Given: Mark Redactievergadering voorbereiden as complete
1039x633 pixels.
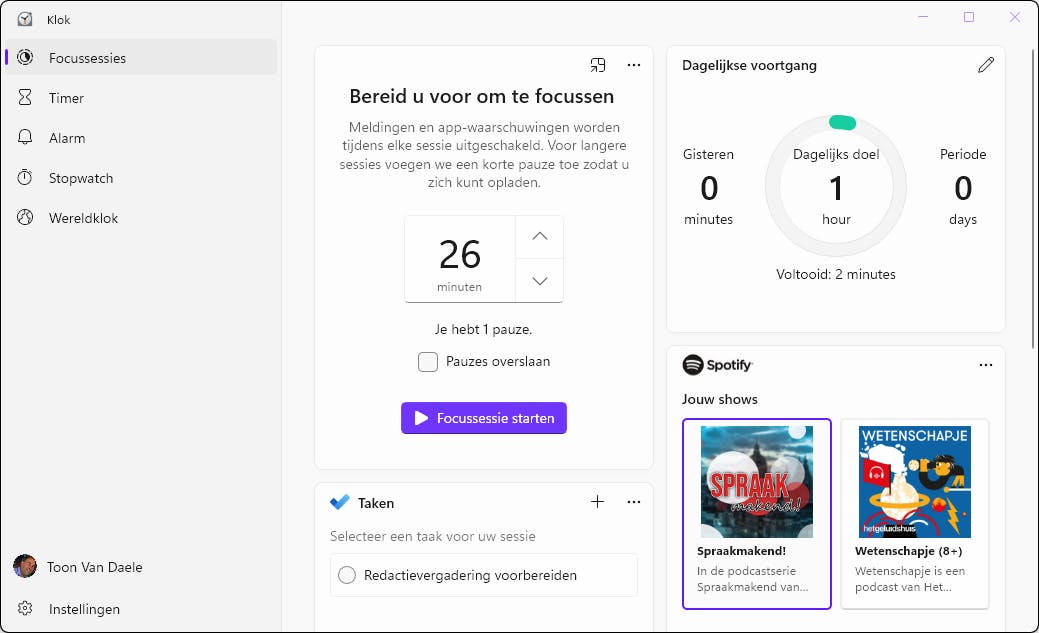Looking at the screenshot, I should pos(347,575).
